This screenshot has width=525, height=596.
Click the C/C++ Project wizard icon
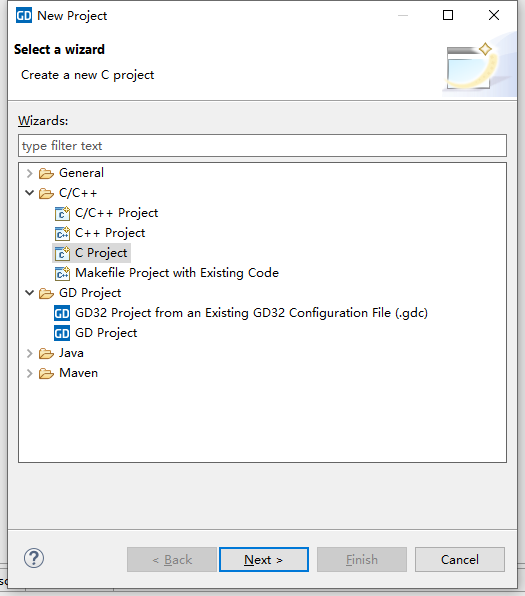click(x=62, y=213)
